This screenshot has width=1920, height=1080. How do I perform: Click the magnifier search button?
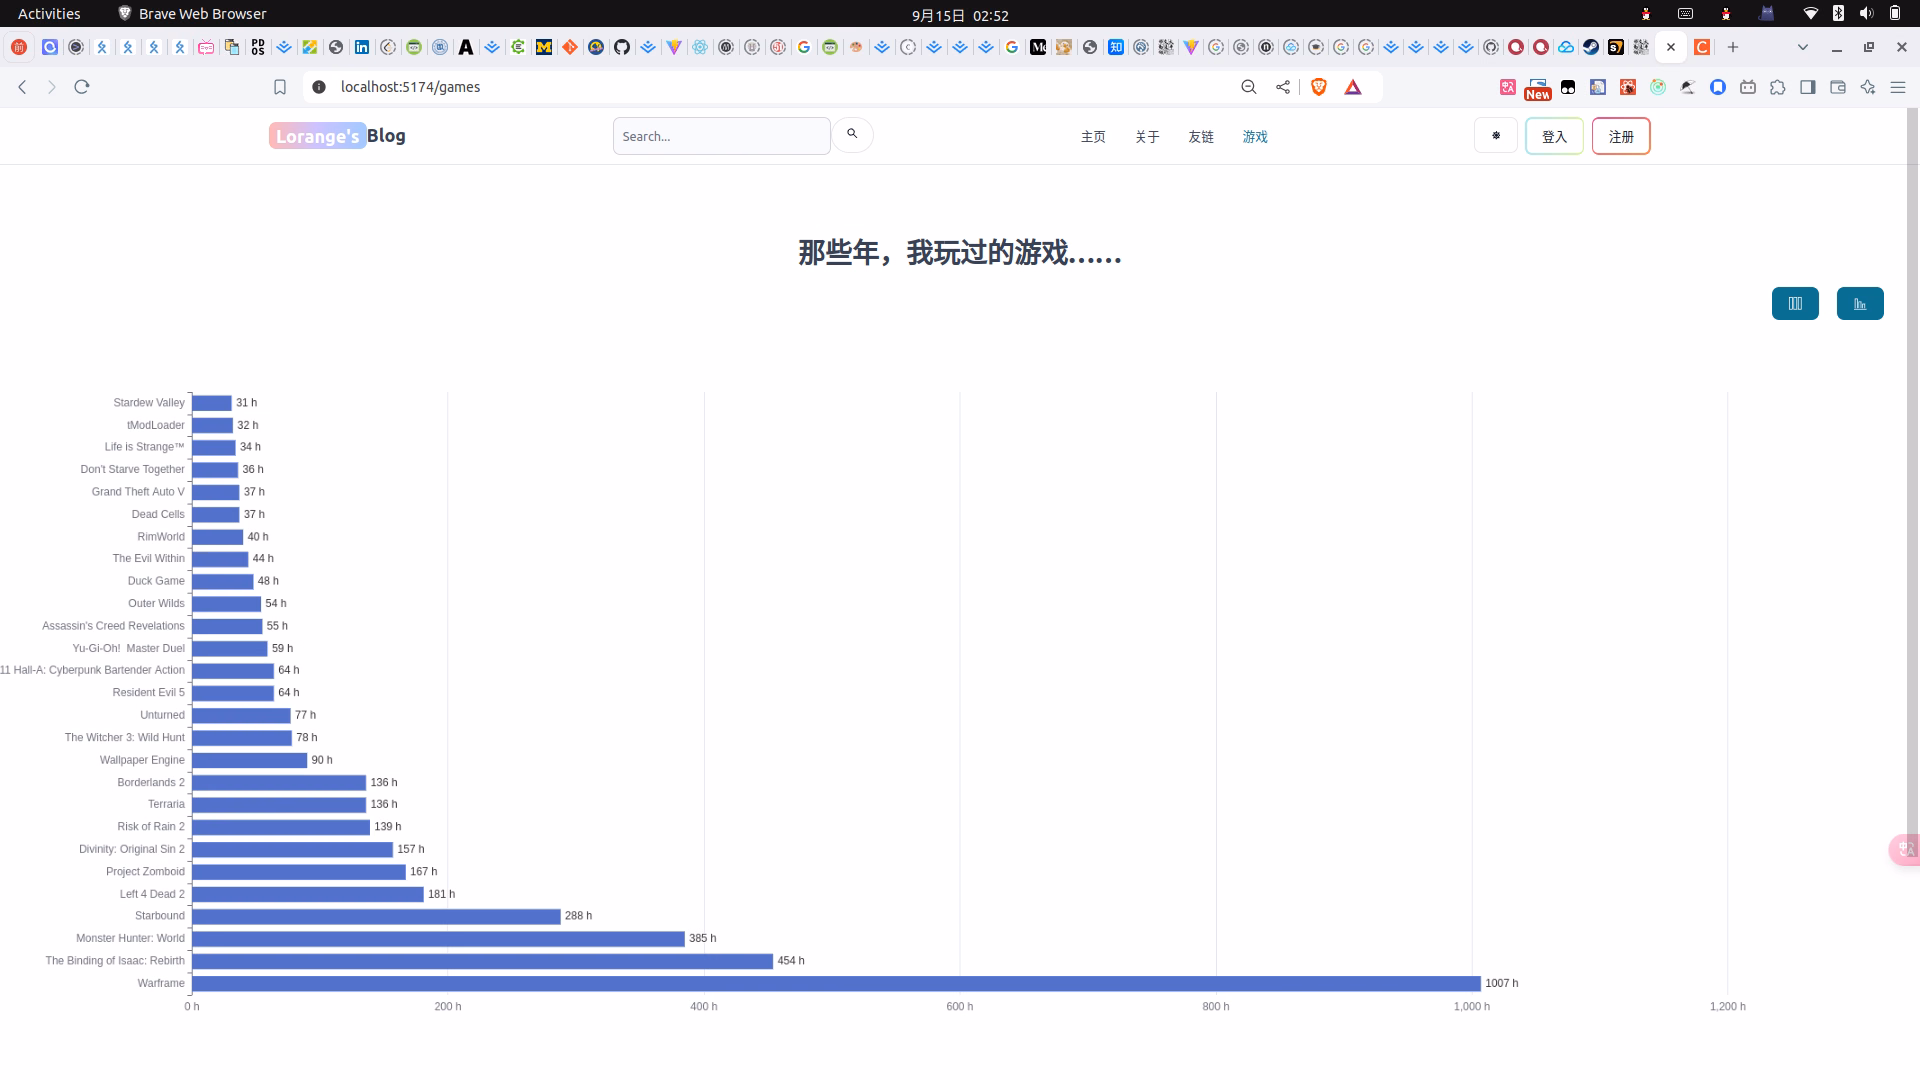tap(852, 135)
